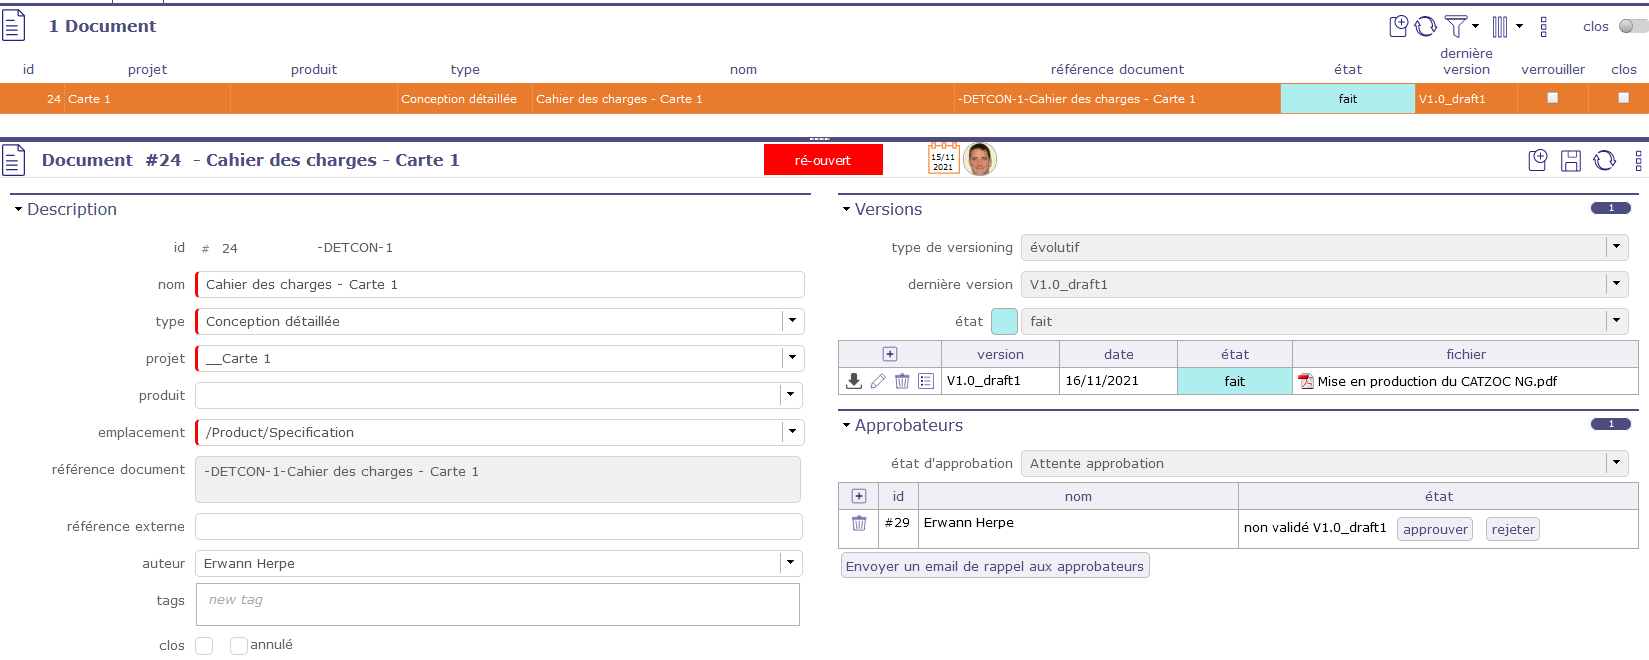1649x660 pixels.
Task: Click the tags input field
Action: pos(497,604)
